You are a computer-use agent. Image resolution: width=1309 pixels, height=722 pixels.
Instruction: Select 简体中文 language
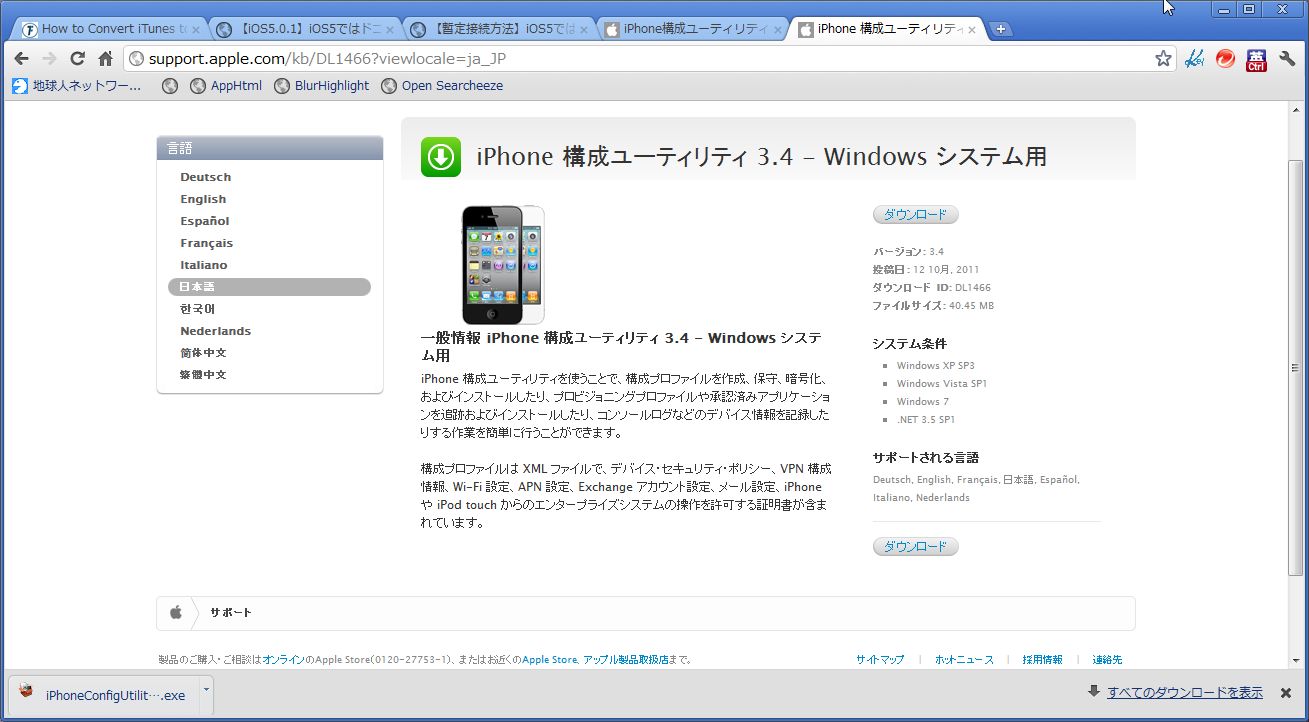click(x=203, y=353)
